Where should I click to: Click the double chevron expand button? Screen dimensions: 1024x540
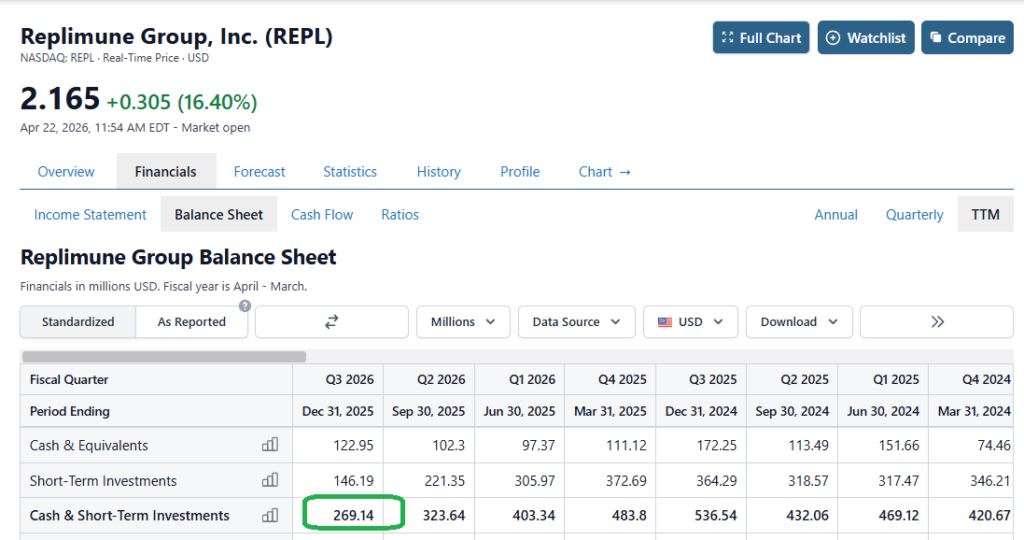[x=936, y=322]
